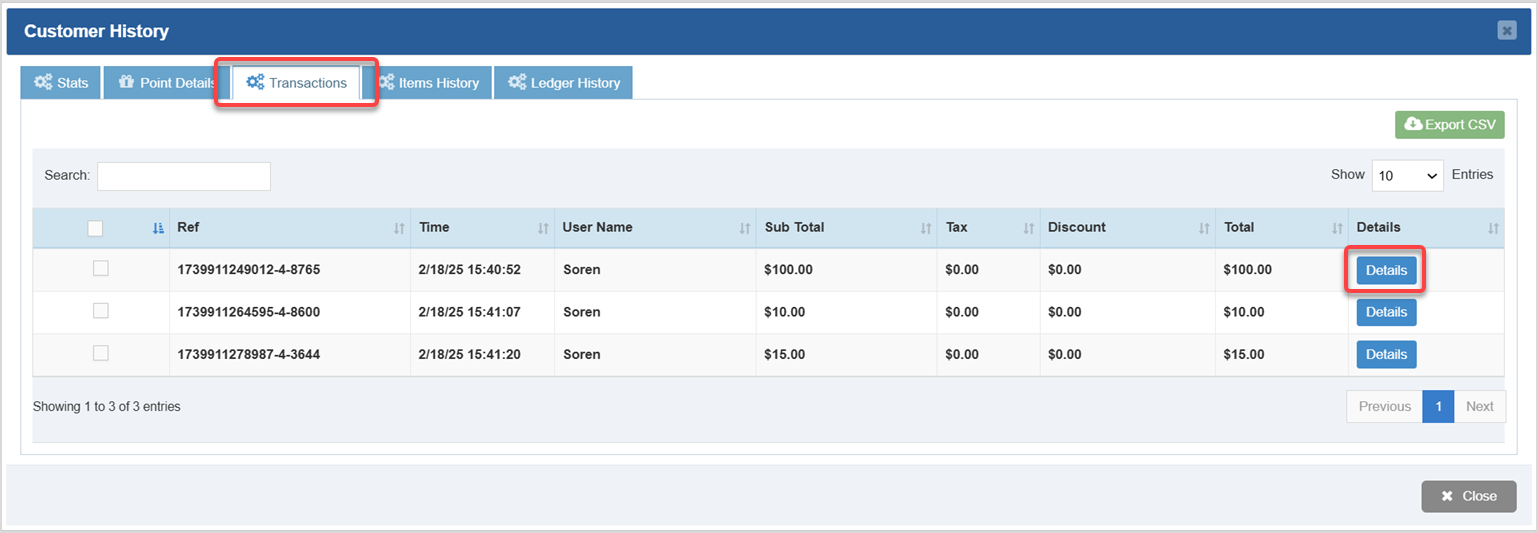Switch to the Ledger History tab
This screenshot has width=1538, height=533.
tap(563, 83)
